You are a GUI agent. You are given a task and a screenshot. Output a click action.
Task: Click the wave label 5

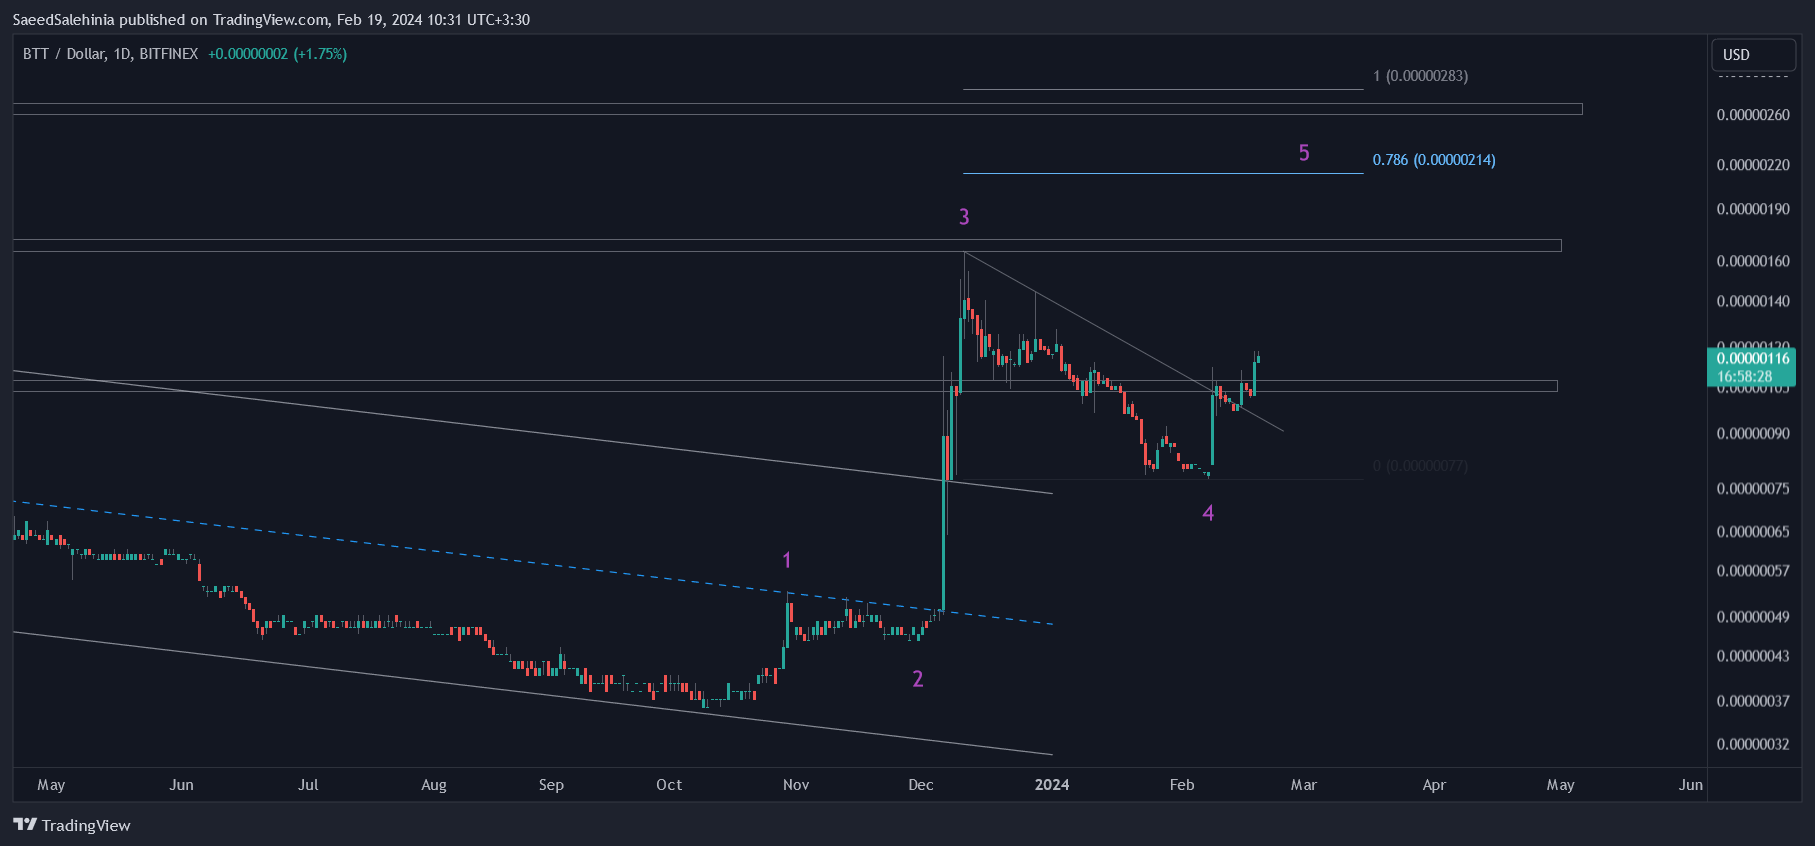(1304, 153)
